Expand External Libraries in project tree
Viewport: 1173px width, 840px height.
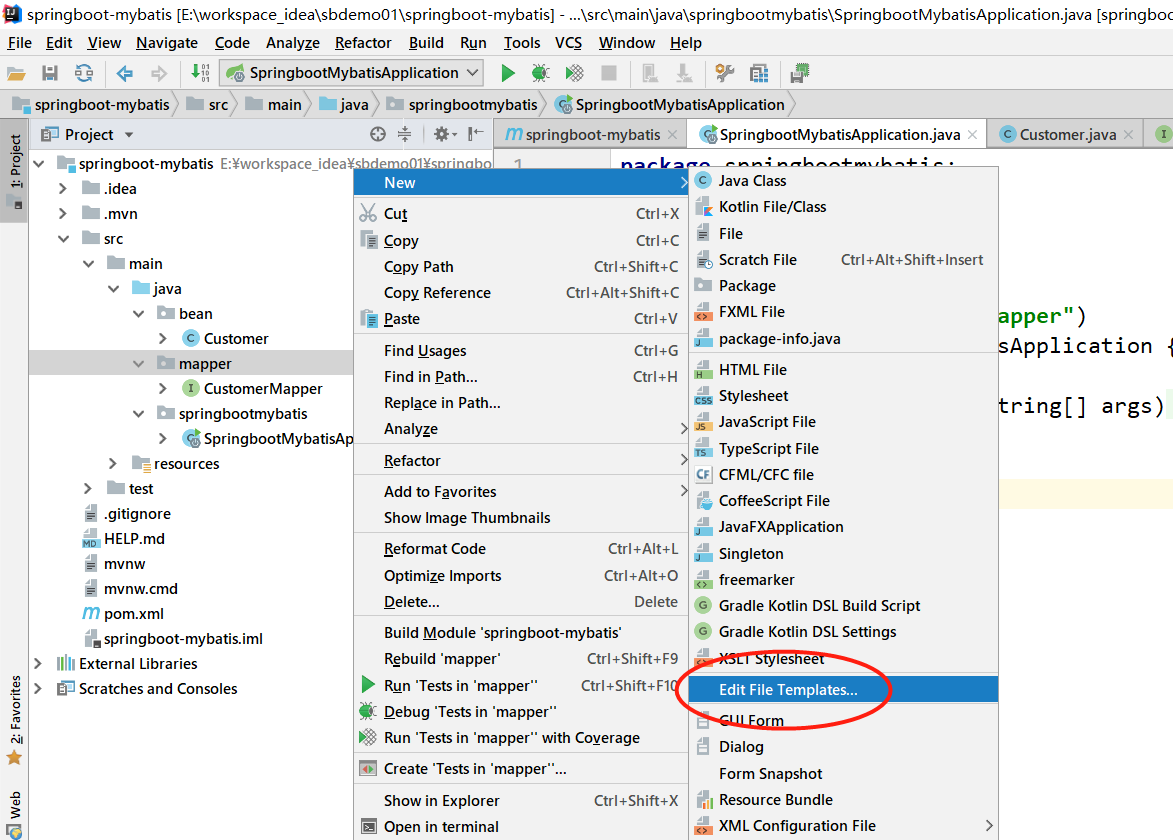click(x=38, y=664)
